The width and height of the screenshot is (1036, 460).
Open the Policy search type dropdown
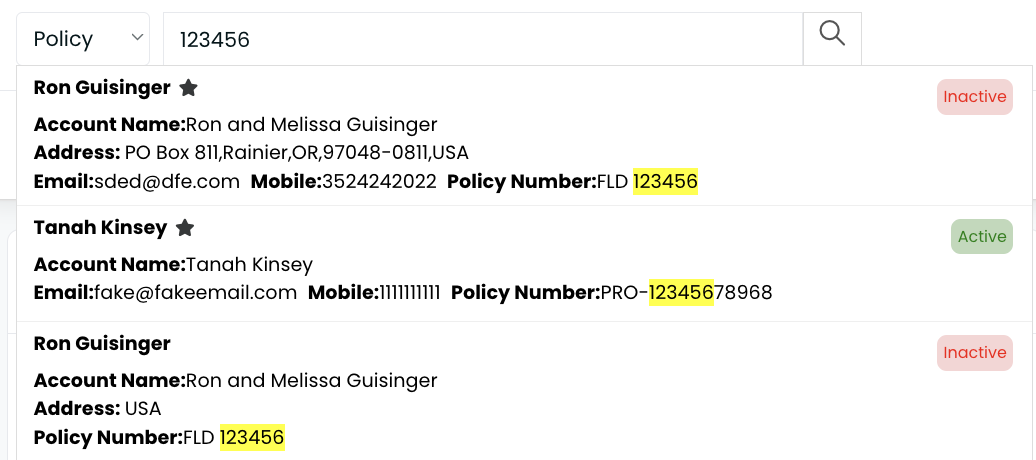[x=83, y=39]
